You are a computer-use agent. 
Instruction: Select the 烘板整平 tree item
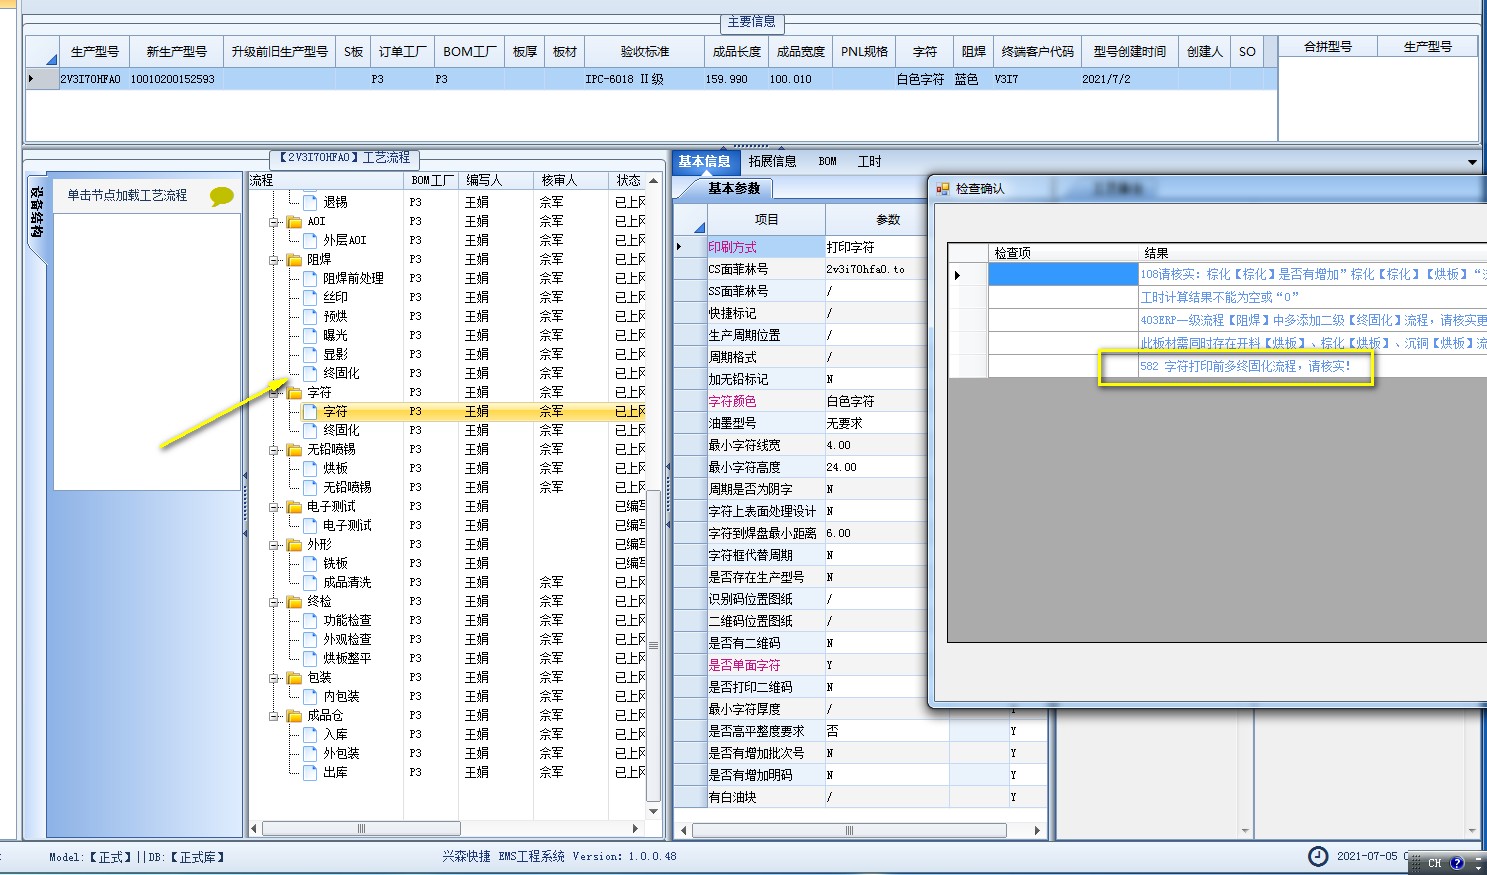click(x=347, y=658)
